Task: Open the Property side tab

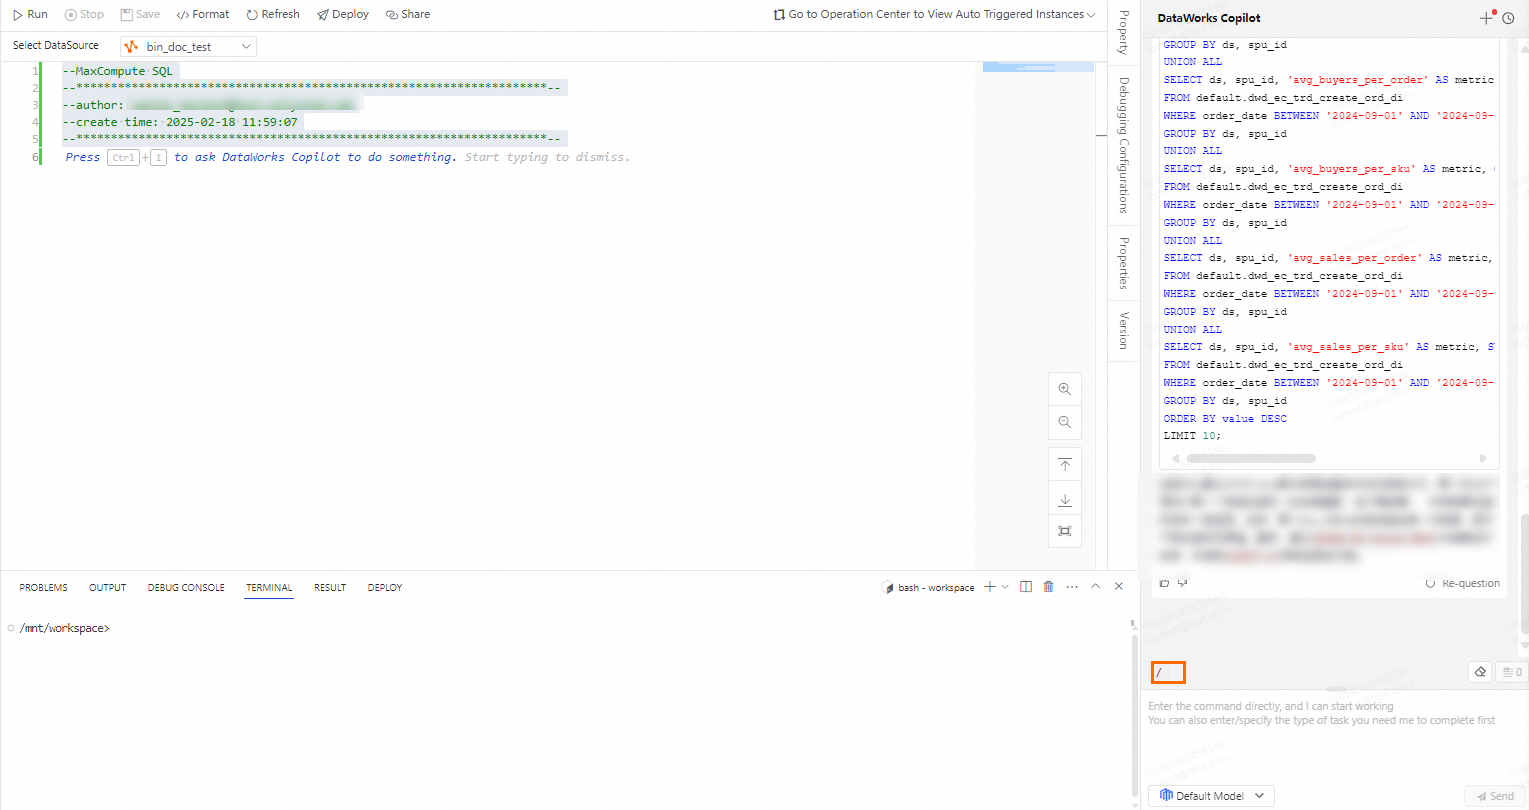Action: click(x=1124, y=32)
